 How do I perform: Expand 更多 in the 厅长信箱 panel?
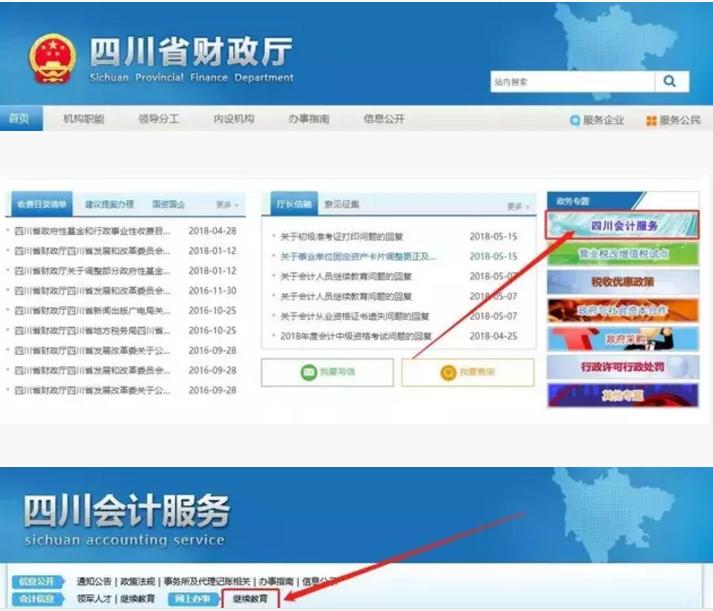point(516,206)
